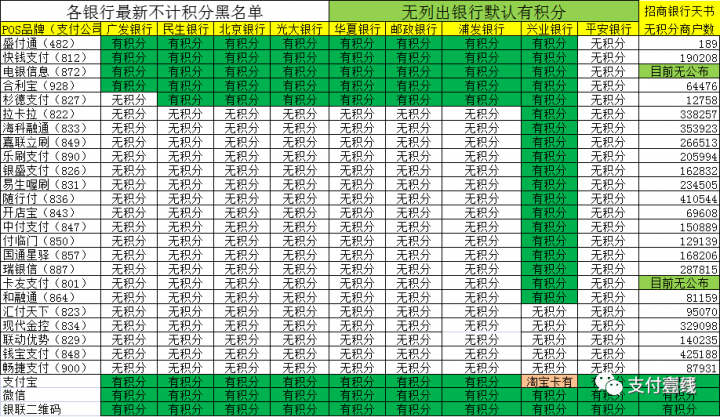Click the row label 乐刷支付（890）

[51, 156]
